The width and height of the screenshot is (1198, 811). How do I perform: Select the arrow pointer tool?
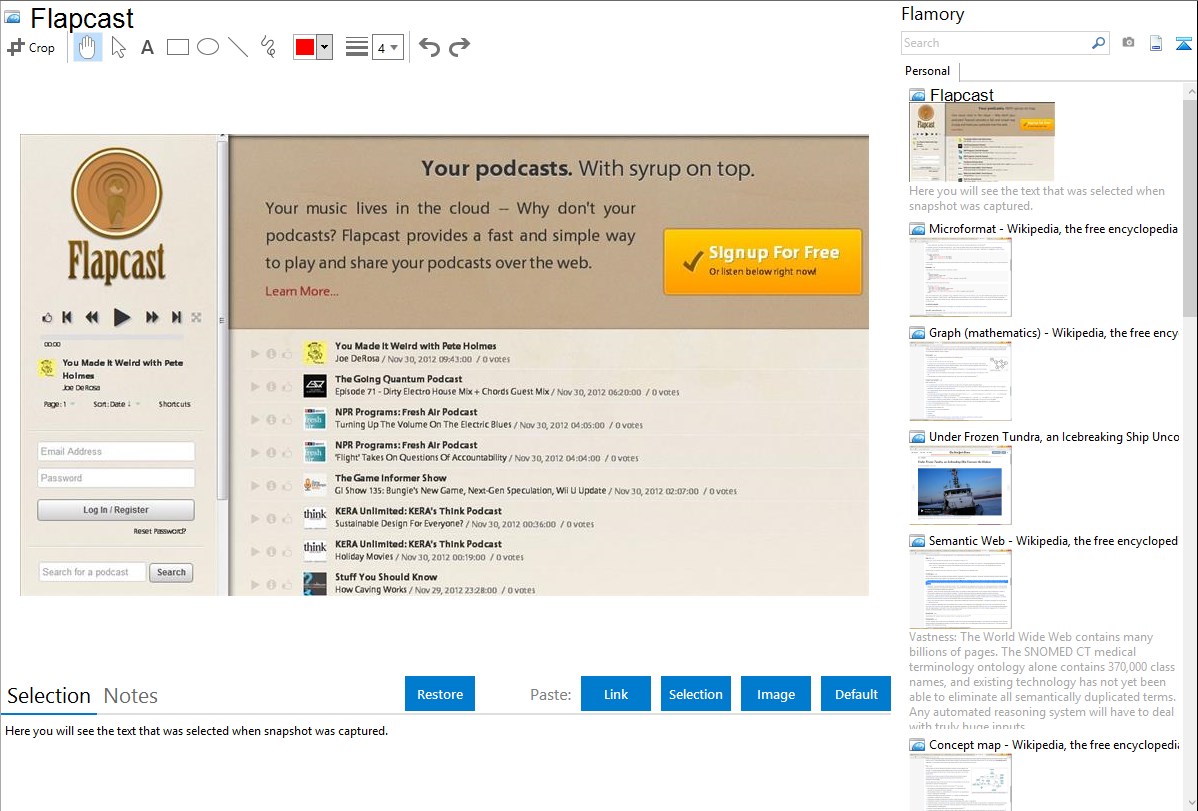(x=118, y=47)
